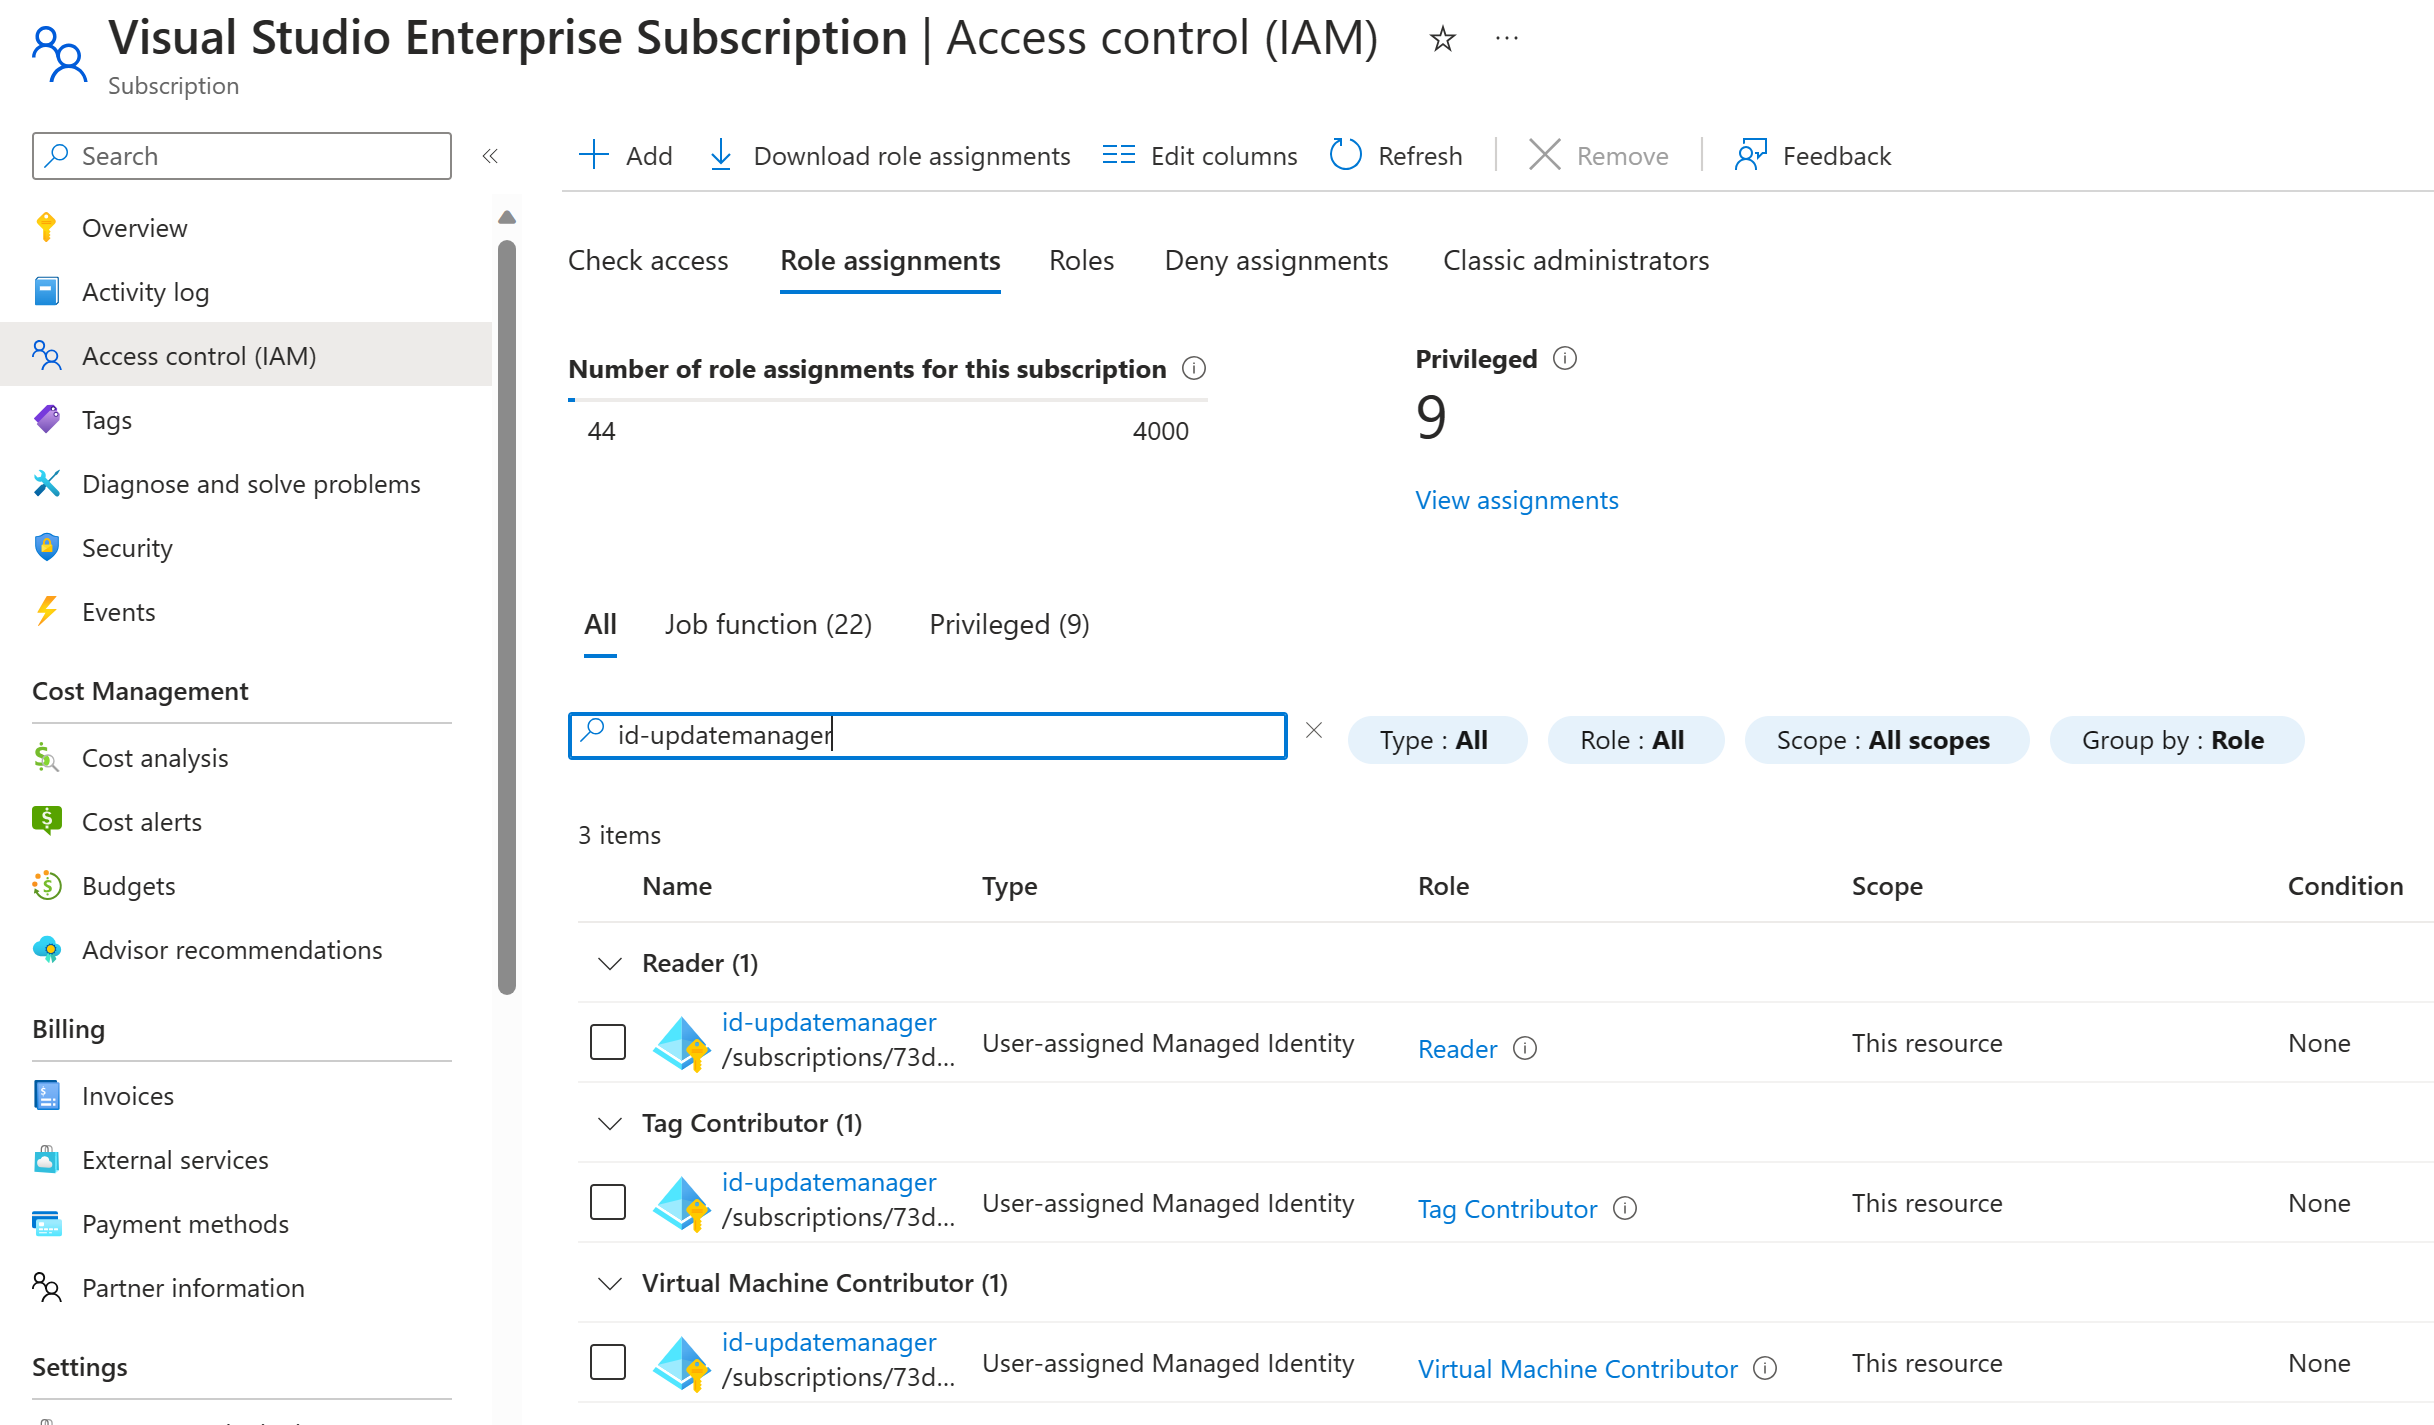Switch to the Roles tab

coord(1081,261)
